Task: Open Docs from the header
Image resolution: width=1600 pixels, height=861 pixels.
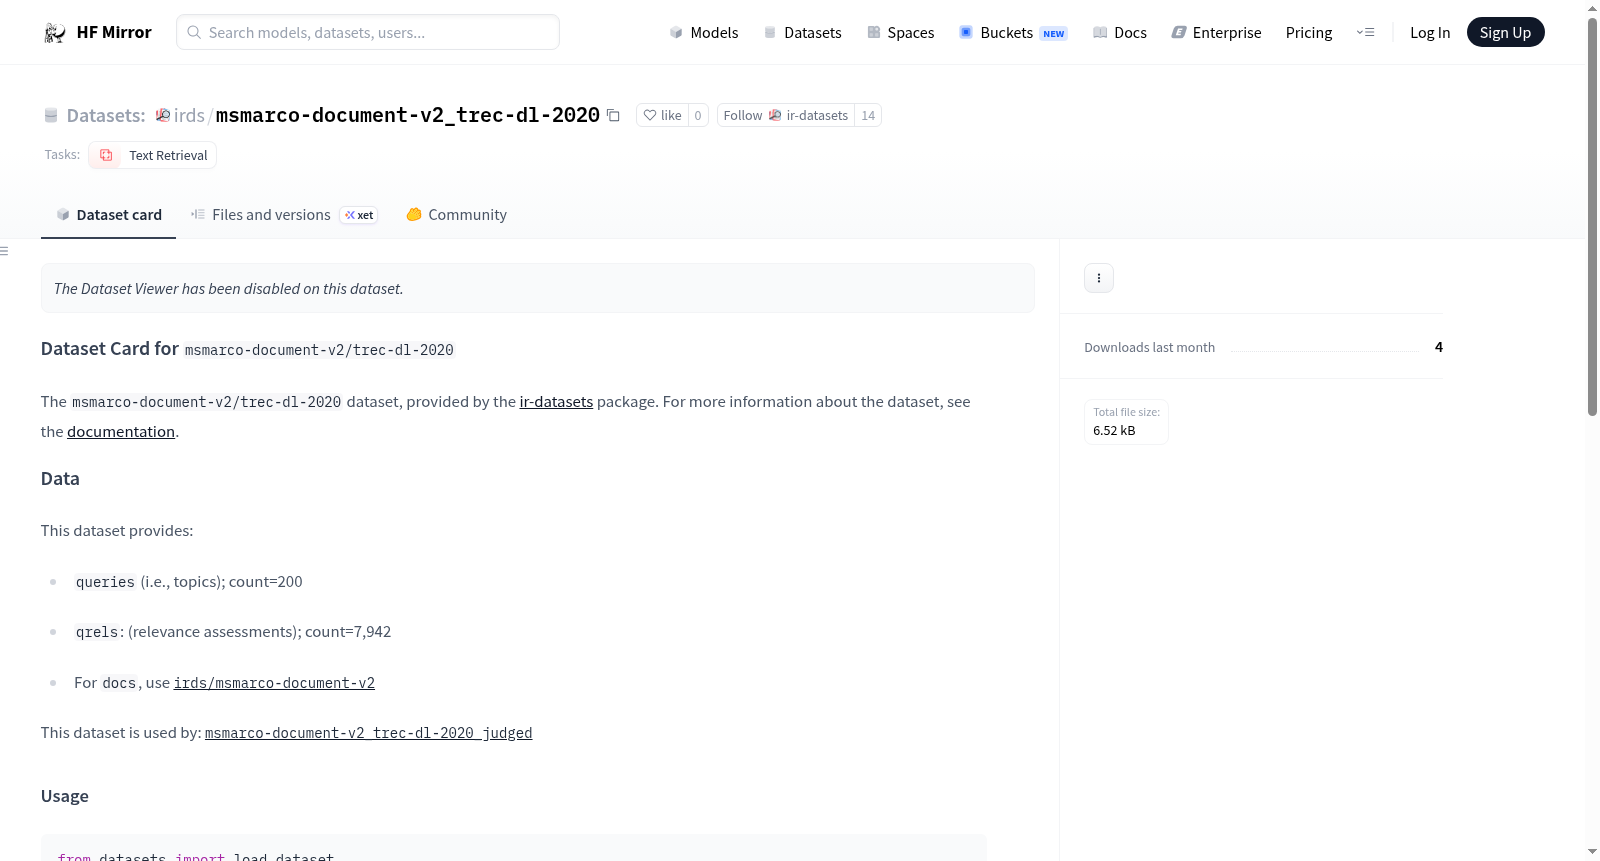Action: [x=1119, y=33]
